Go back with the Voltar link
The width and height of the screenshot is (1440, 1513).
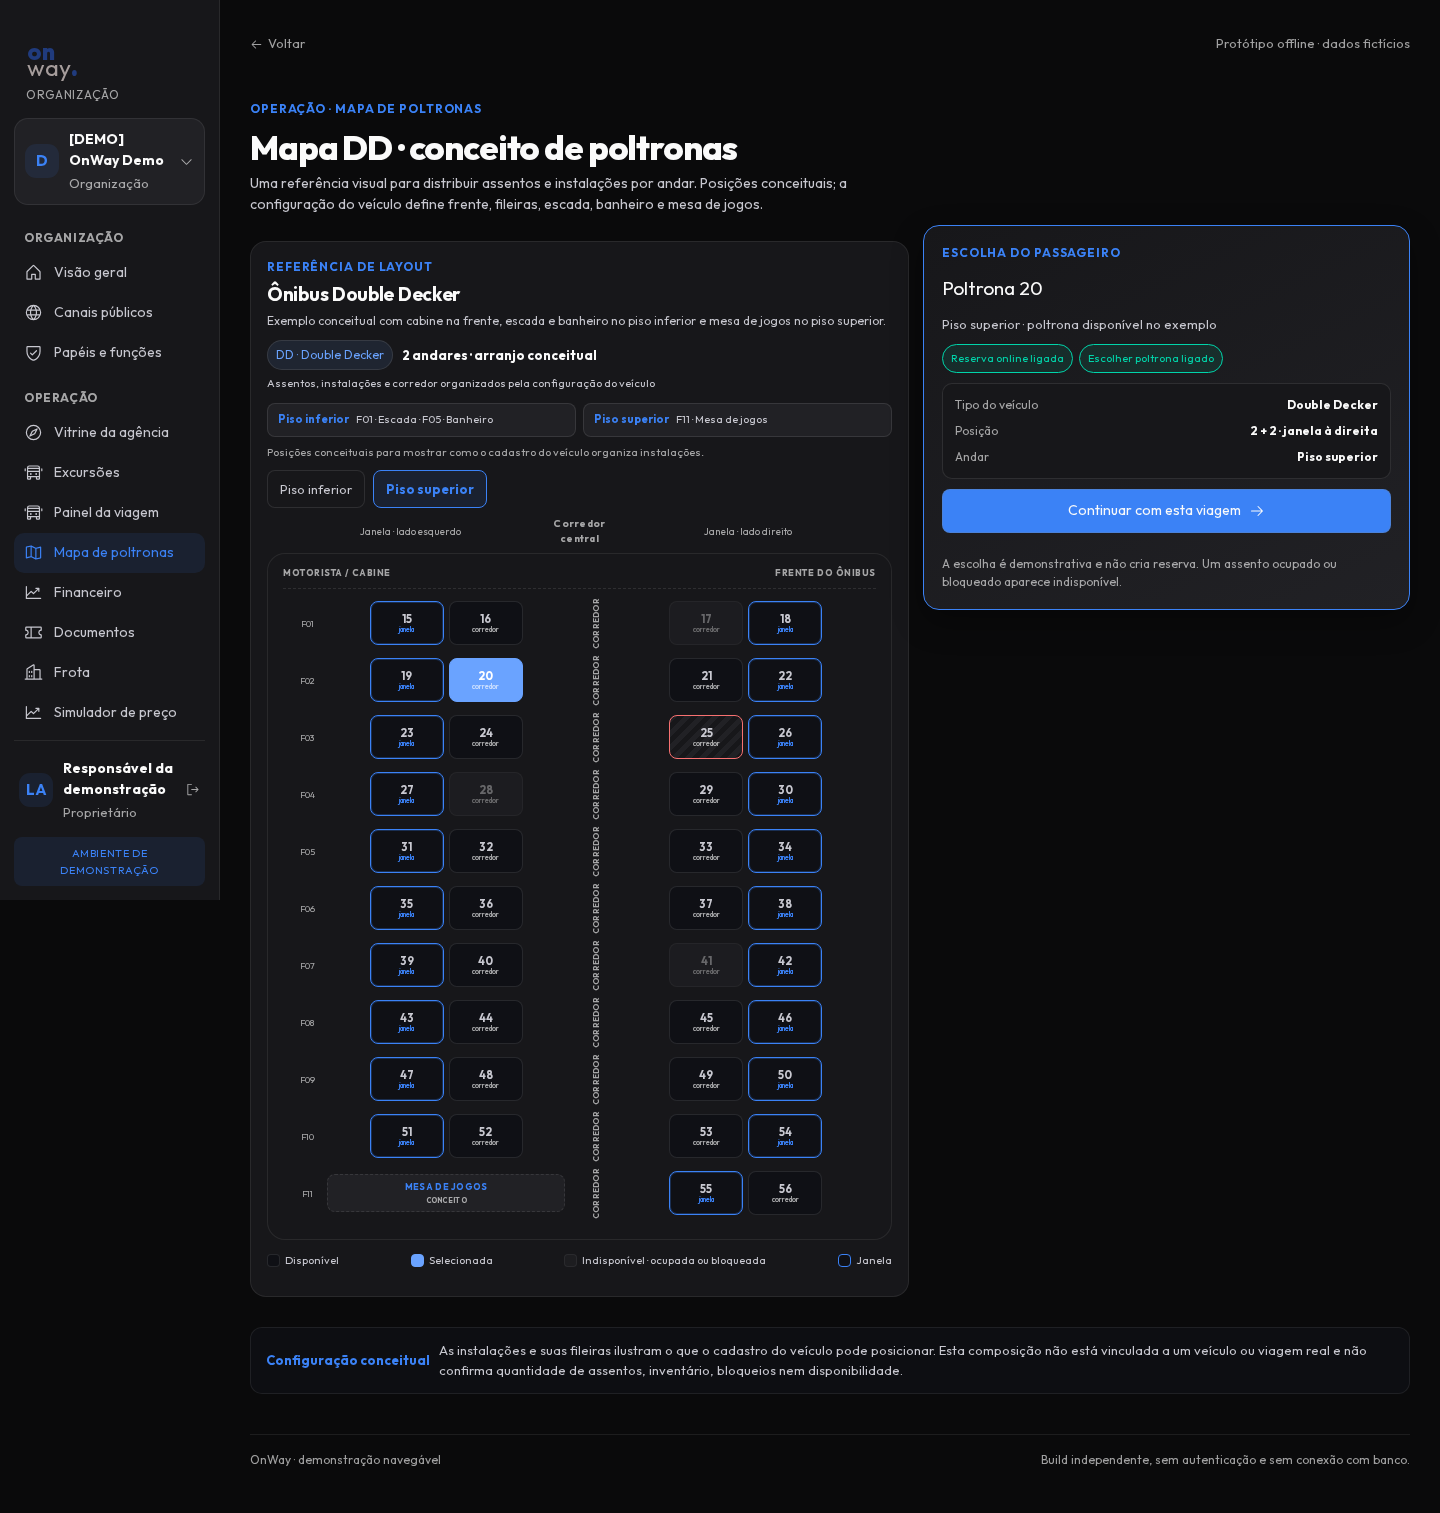278,44
